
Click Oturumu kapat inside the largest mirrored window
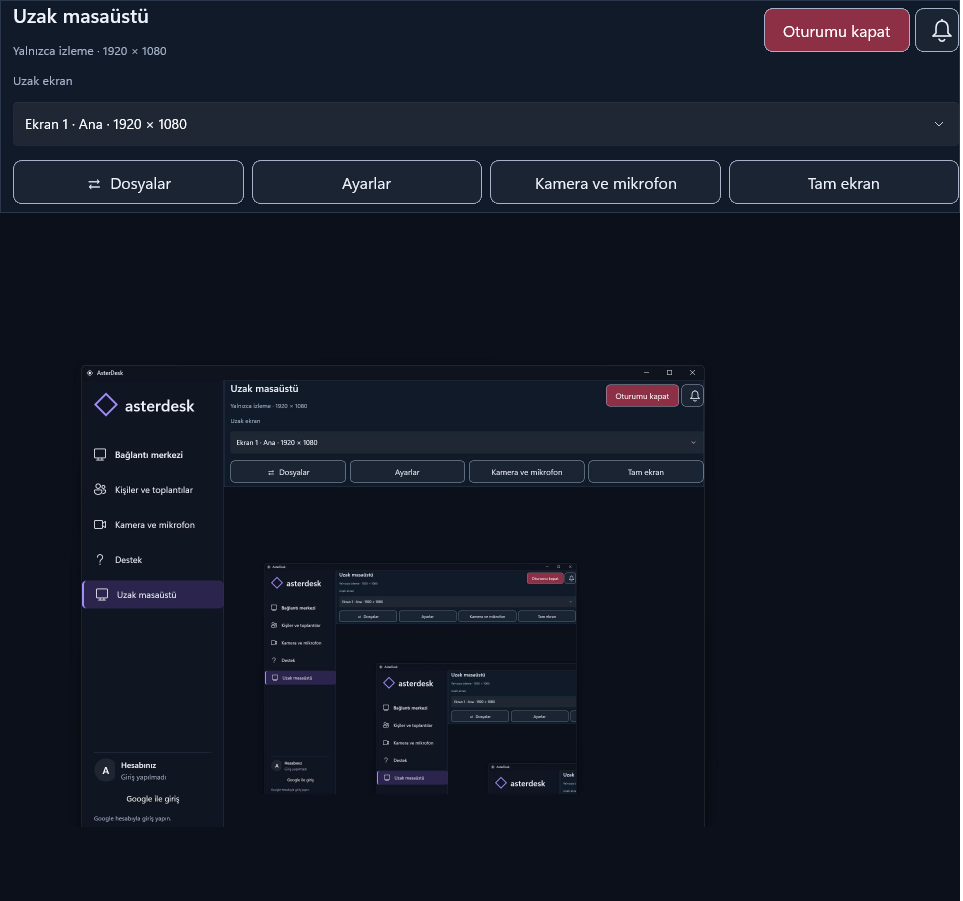[x=642, y=396]
